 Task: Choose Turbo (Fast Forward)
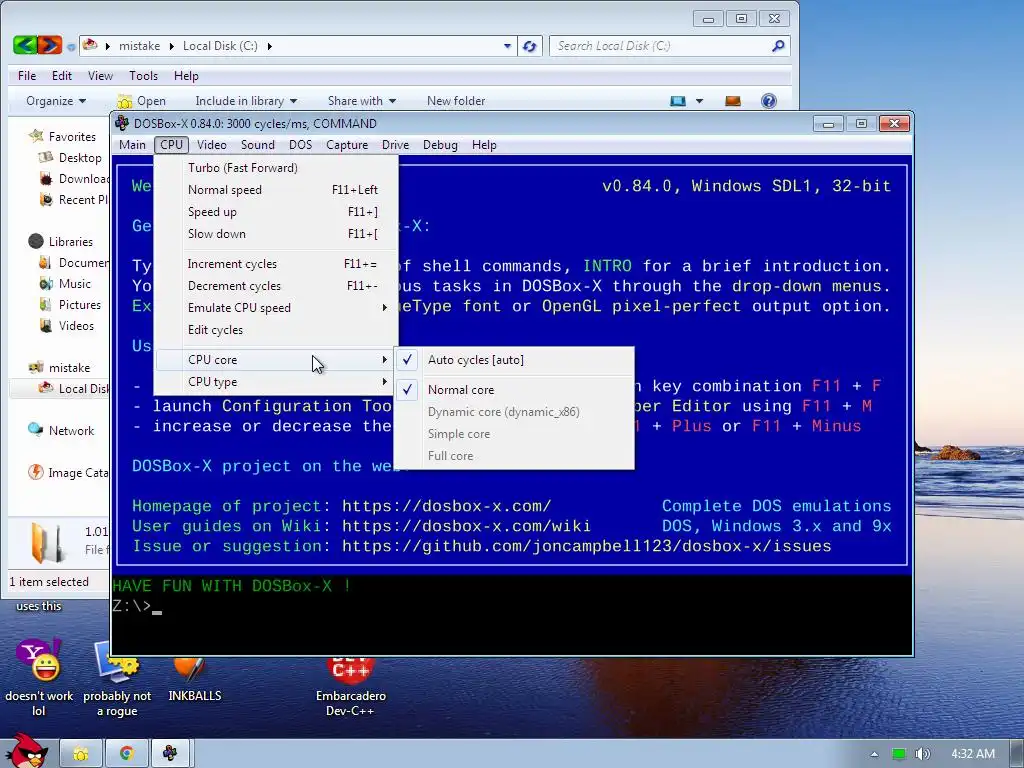click(x=276, y=168)
